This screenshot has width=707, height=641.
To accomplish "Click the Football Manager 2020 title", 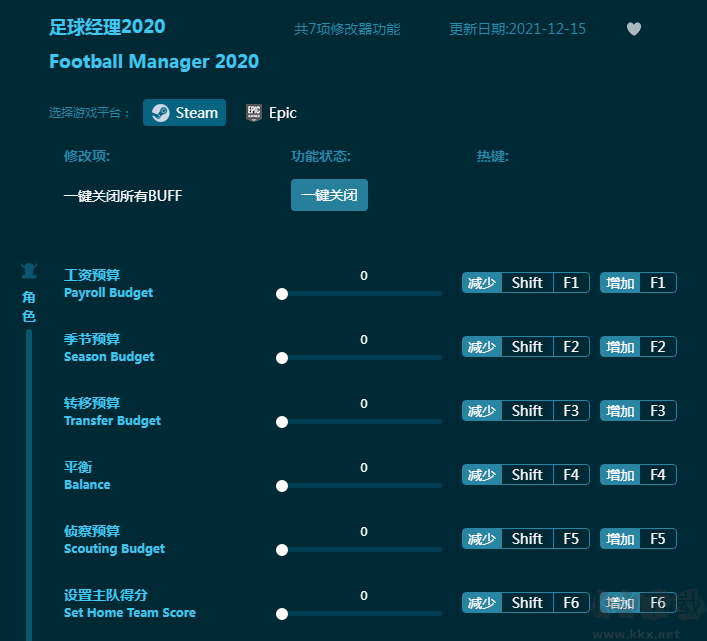I will [x=154, y=61].
